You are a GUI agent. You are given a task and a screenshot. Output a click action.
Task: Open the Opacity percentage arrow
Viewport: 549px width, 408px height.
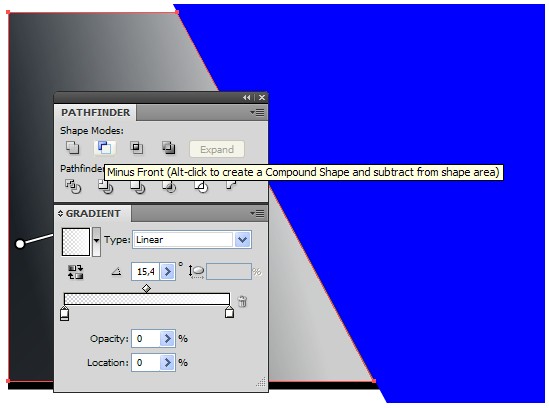pos(167,339)
